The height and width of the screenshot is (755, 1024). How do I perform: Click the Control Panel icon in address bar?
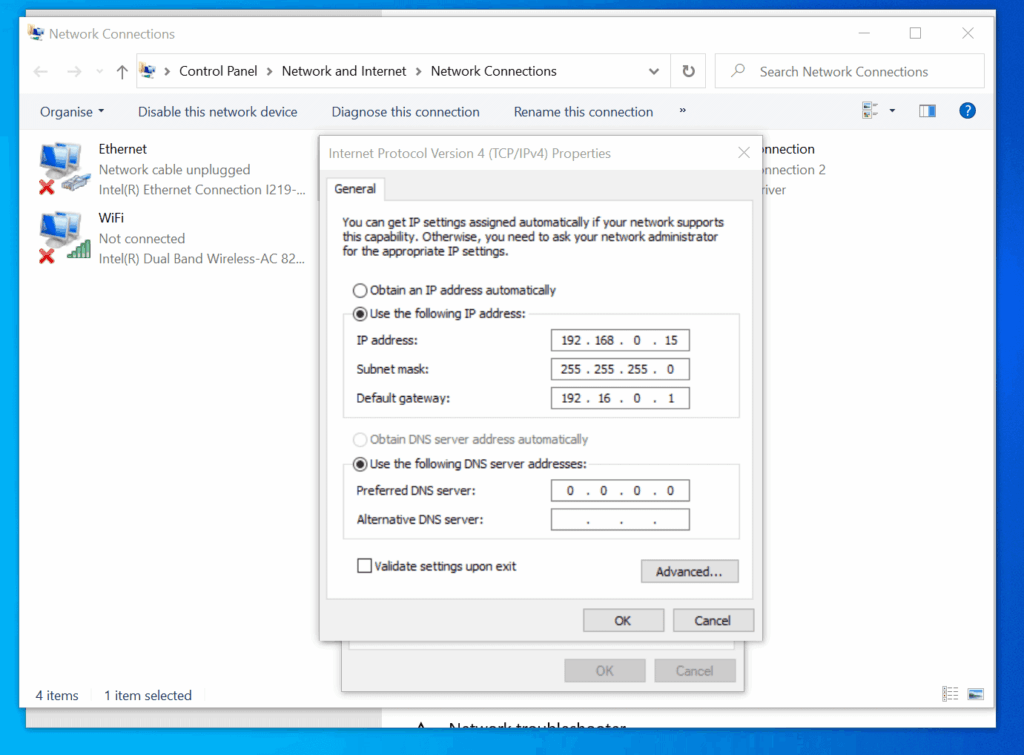coord(148,71)
